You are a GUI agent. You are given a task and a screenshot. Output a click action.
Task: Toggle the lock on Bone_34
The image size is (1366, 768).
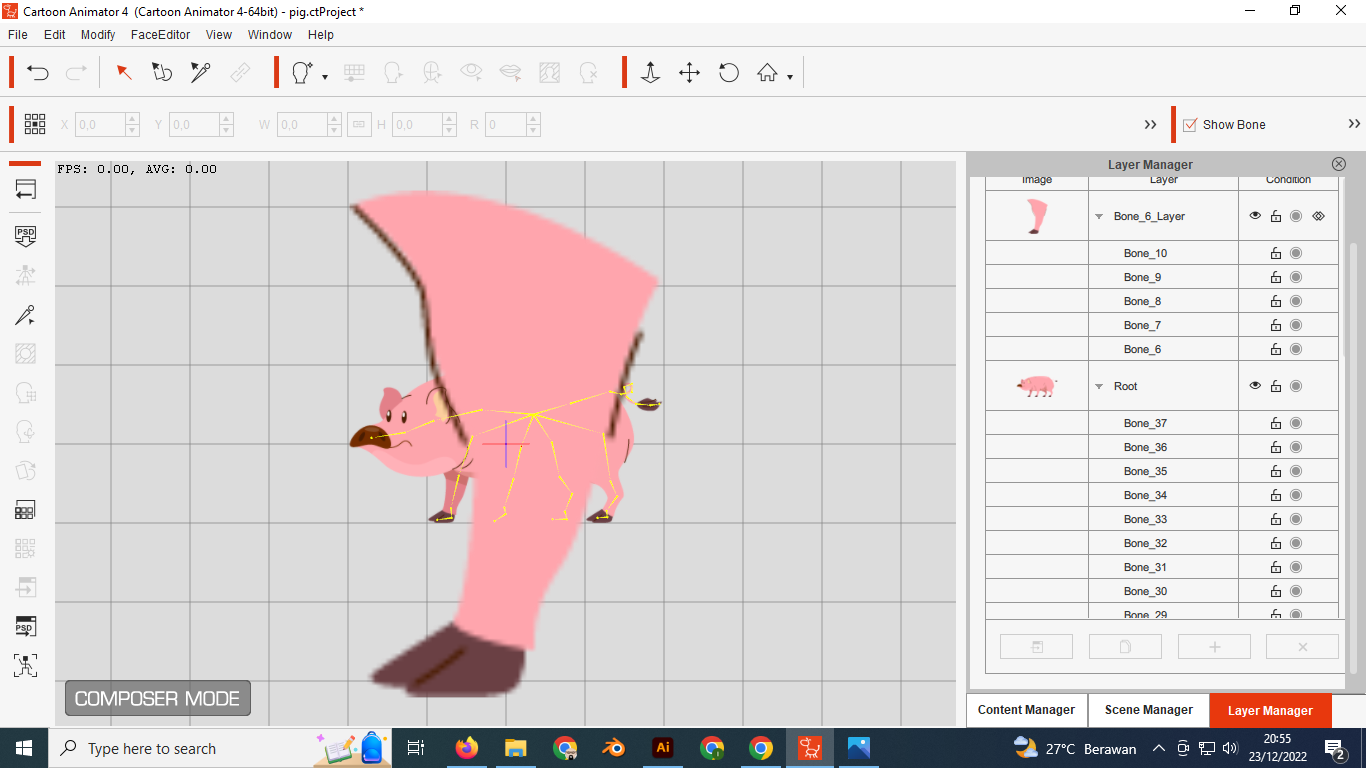[x=1276, y=495]
